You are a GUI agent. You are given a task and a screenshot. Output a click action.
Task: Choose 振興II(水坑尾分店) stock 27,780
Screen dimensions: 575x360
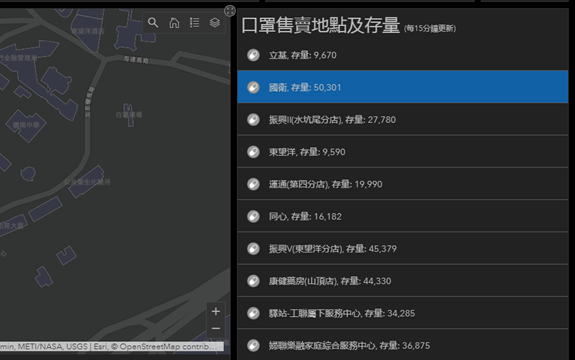pos(403,120)
